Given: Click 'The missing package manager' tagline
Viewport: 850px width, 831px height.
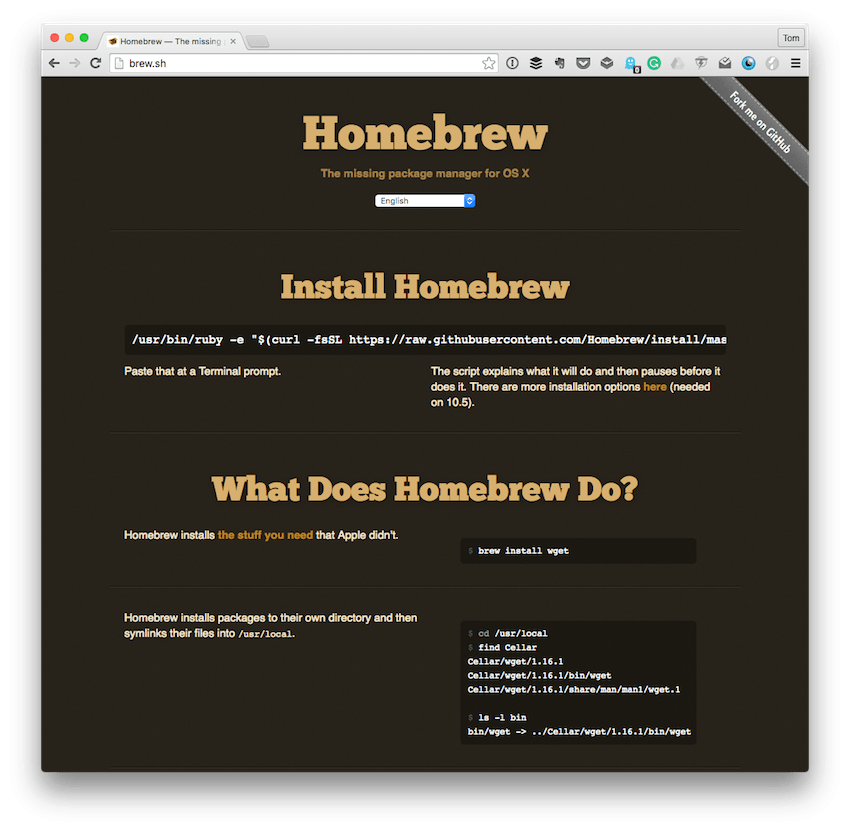Looking at the screenshot, I should (x=425, y=173).
